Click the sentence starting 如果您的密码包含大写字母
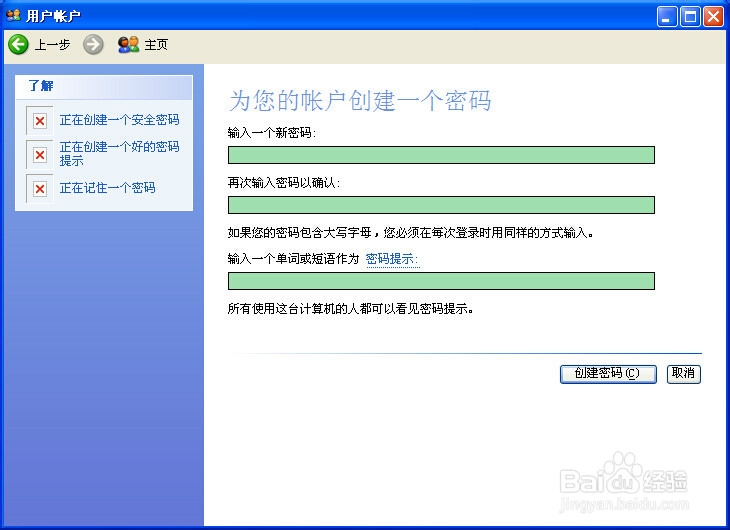 411,232
